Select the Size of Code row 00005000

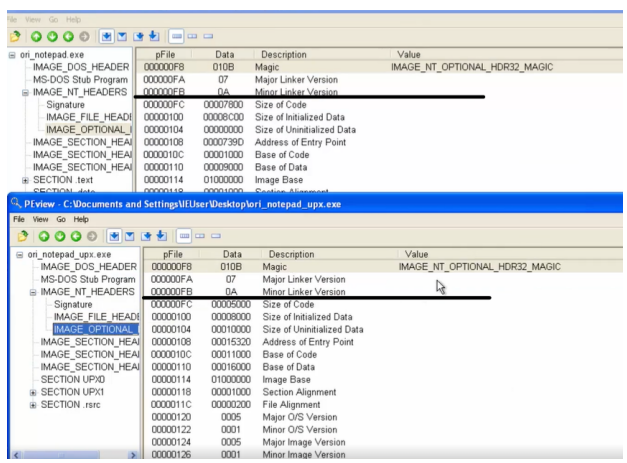tap(383, 304)
